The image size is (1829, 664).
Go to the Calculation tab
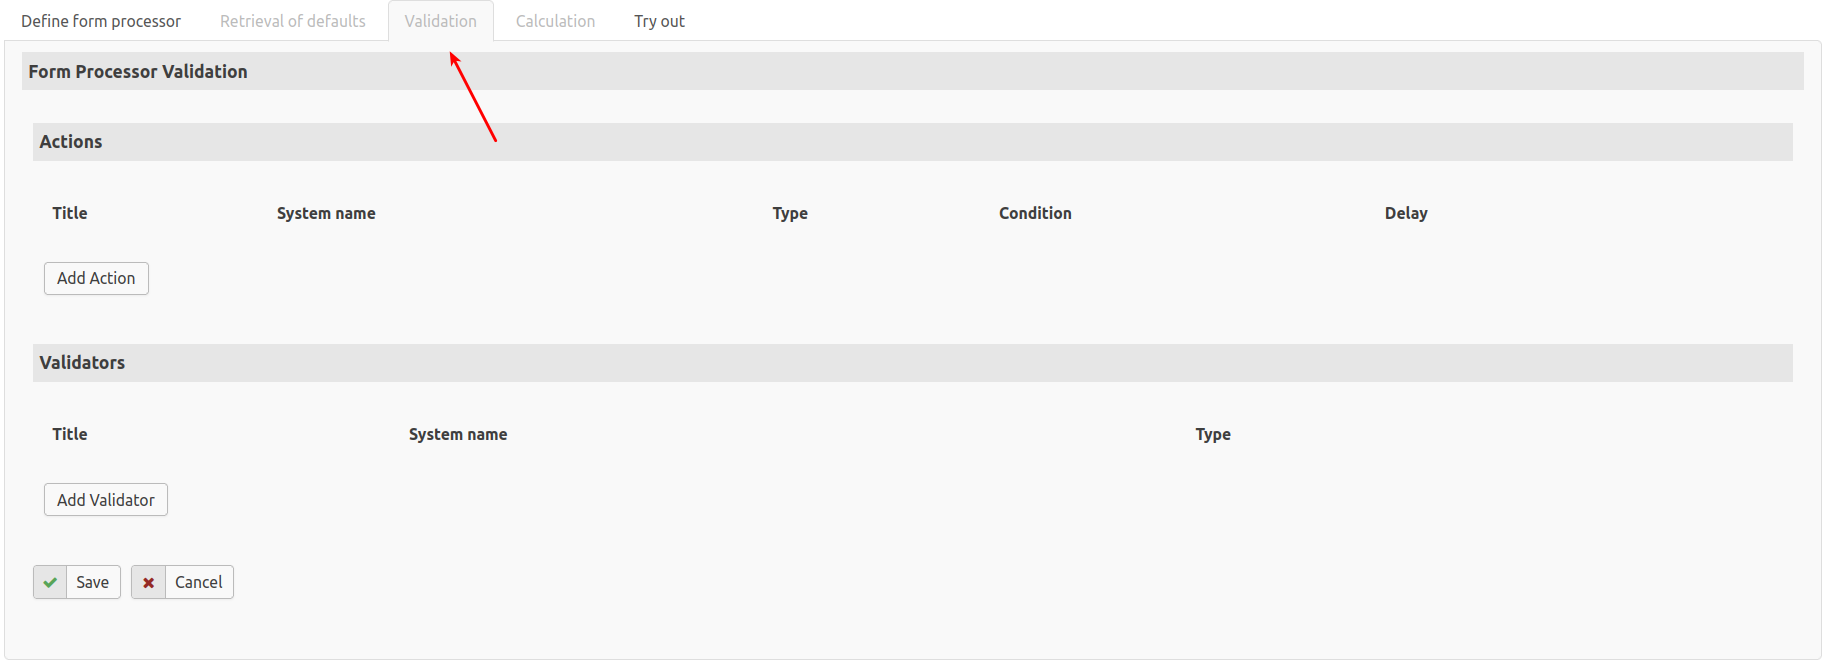click(555, 21)
